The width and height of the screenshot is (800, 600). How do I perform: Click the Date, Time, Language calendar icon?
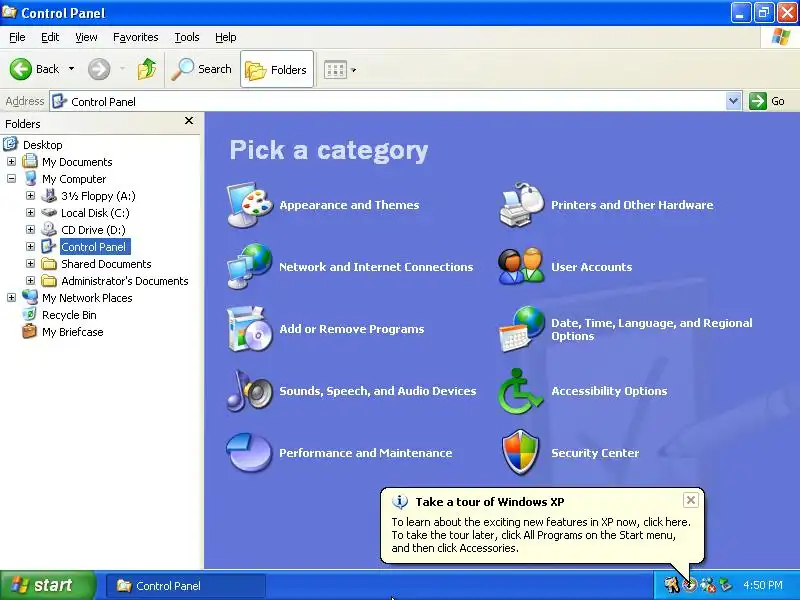coord(521,329)
